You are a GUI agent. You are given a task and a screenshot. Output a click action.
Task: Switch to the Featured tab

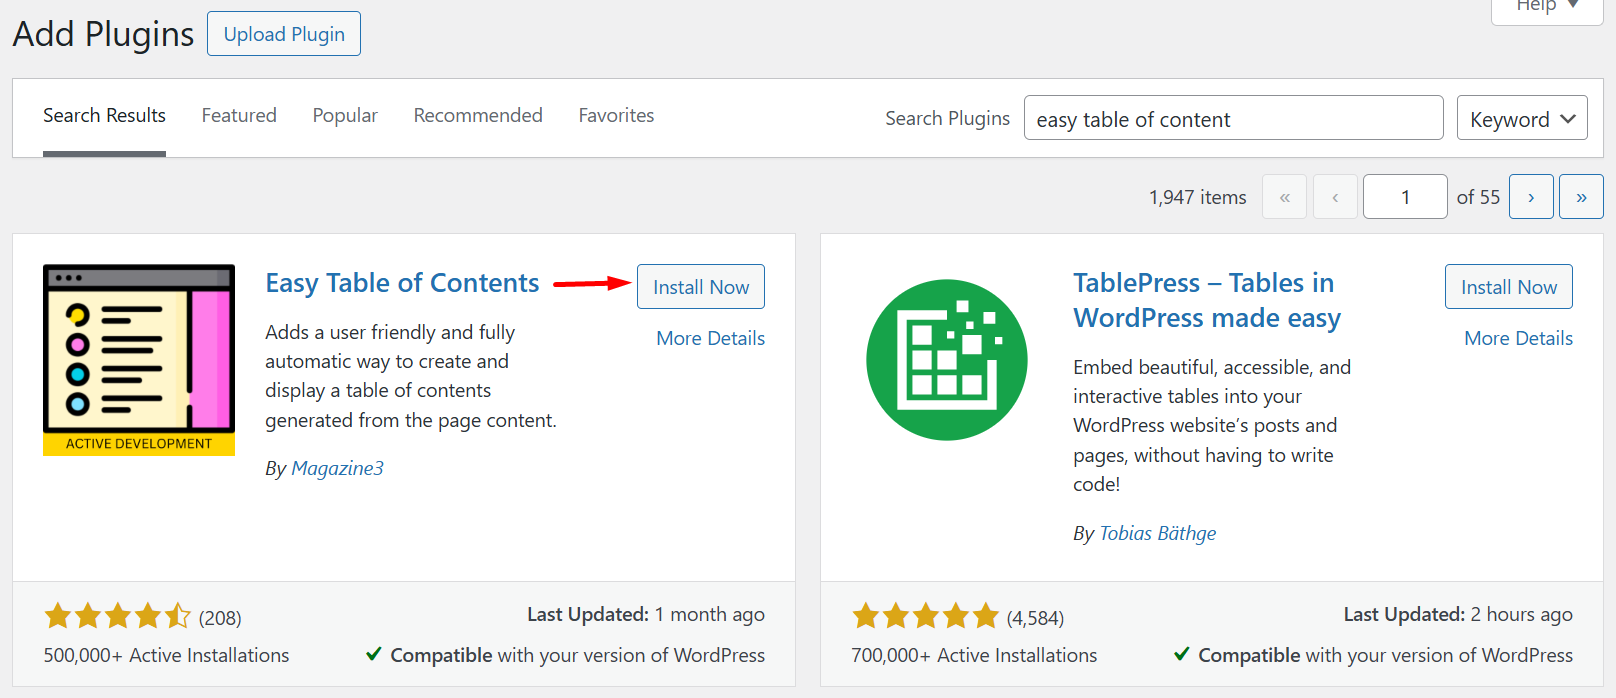[x=239, y=116]
